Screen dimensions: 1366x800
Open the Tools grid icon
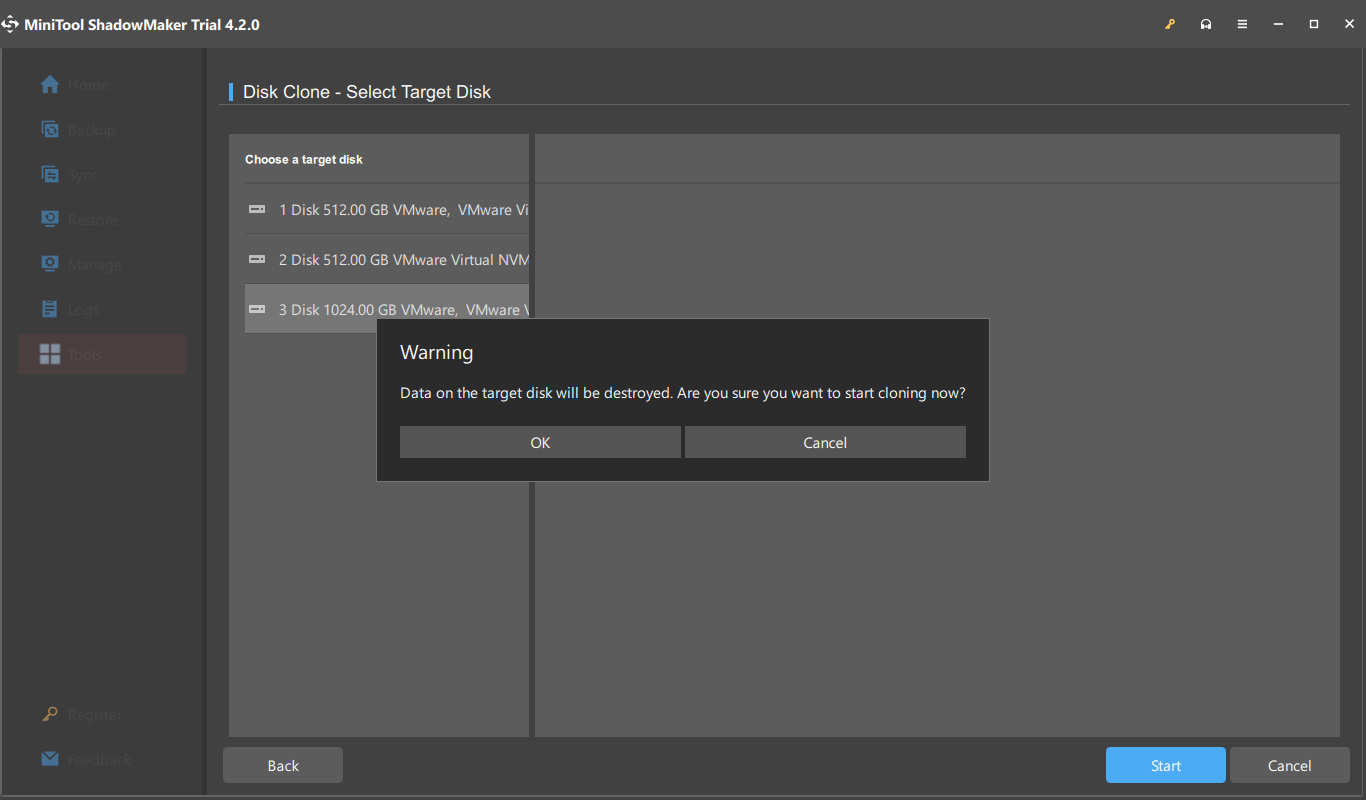(x=50, y=354)
